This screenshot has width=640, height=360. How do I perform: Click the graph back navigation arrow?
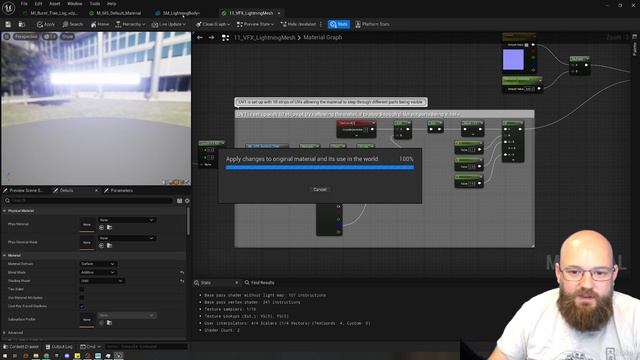click(200, 38)
